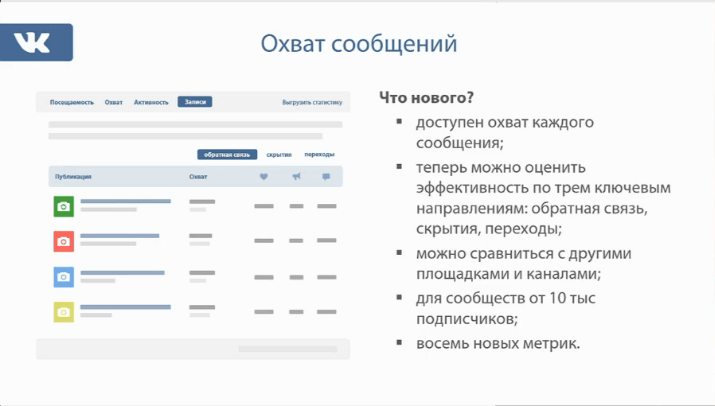This screenshot has width=715, height=406.
Task: Click the green camera post icon
Action: click(63, 206)
